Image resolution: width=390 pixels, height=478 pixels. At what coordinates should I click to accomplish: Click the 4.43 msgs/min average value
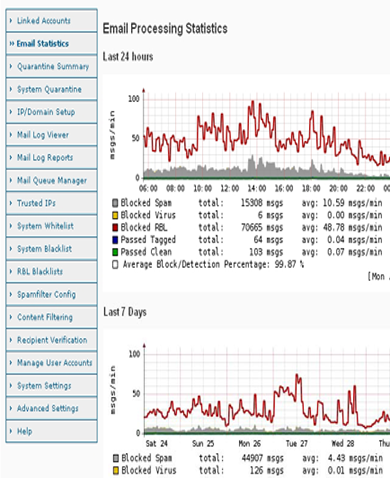355,458
